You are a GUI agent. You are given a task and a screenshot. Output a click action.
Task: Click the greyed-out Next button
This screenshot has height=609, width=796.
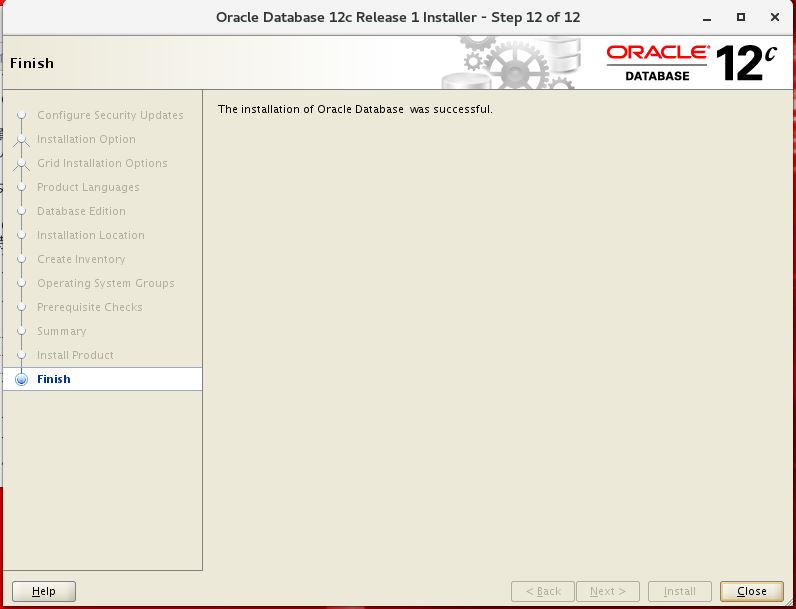pos(608,591)
